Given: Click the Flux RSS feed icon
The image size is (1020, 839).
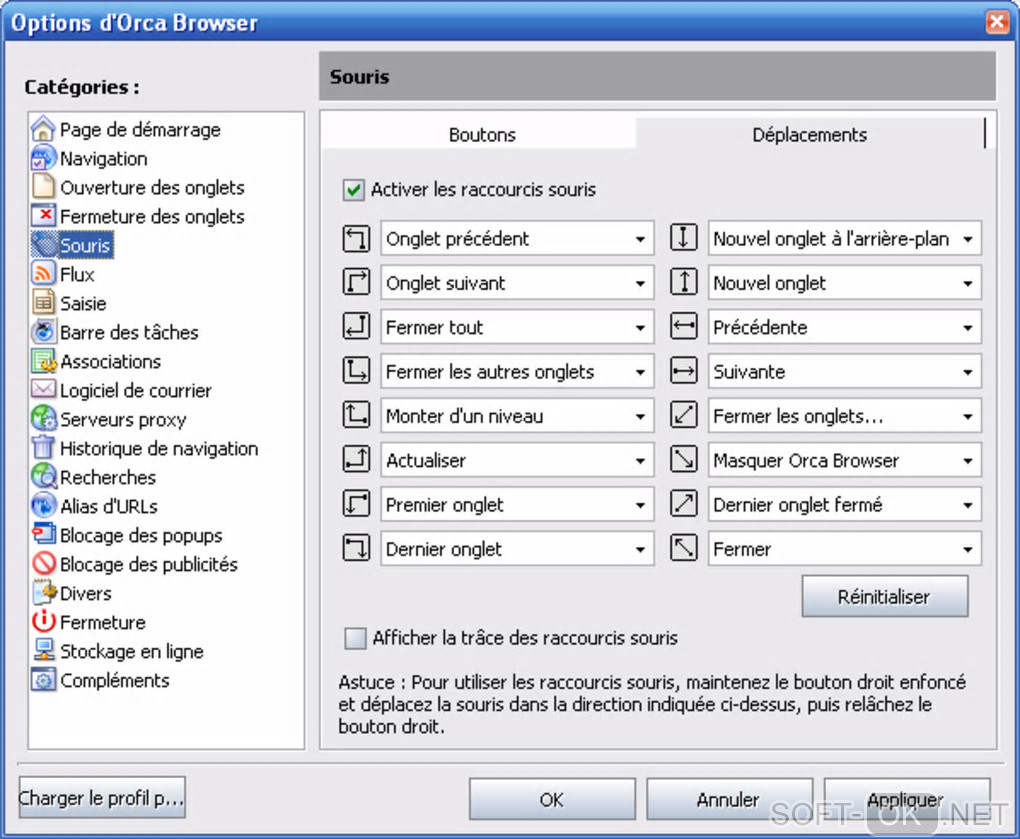Looking at the screenshot, I should pos(43,274).
